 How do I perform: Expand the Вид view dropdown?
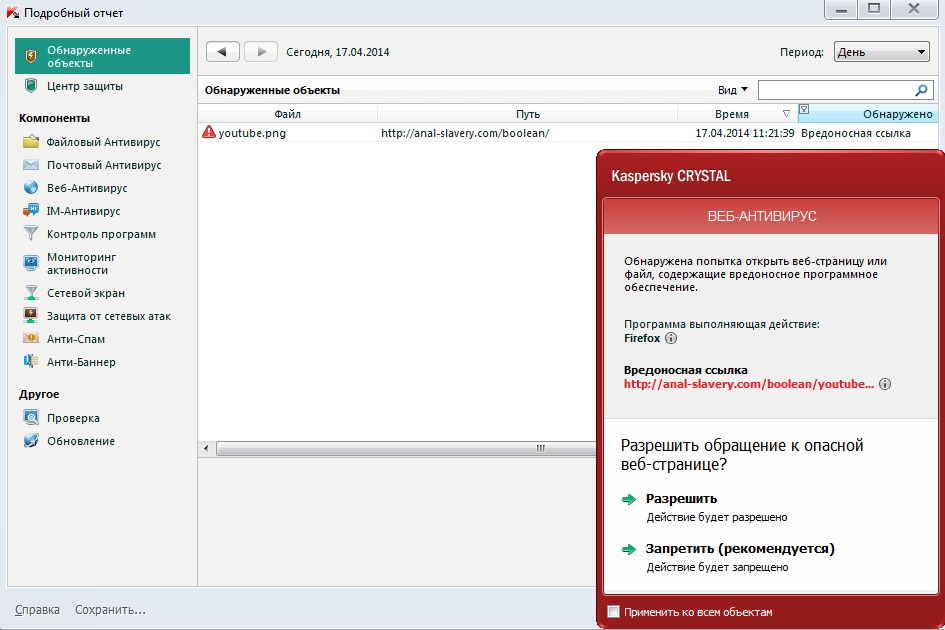coord(733,90)
